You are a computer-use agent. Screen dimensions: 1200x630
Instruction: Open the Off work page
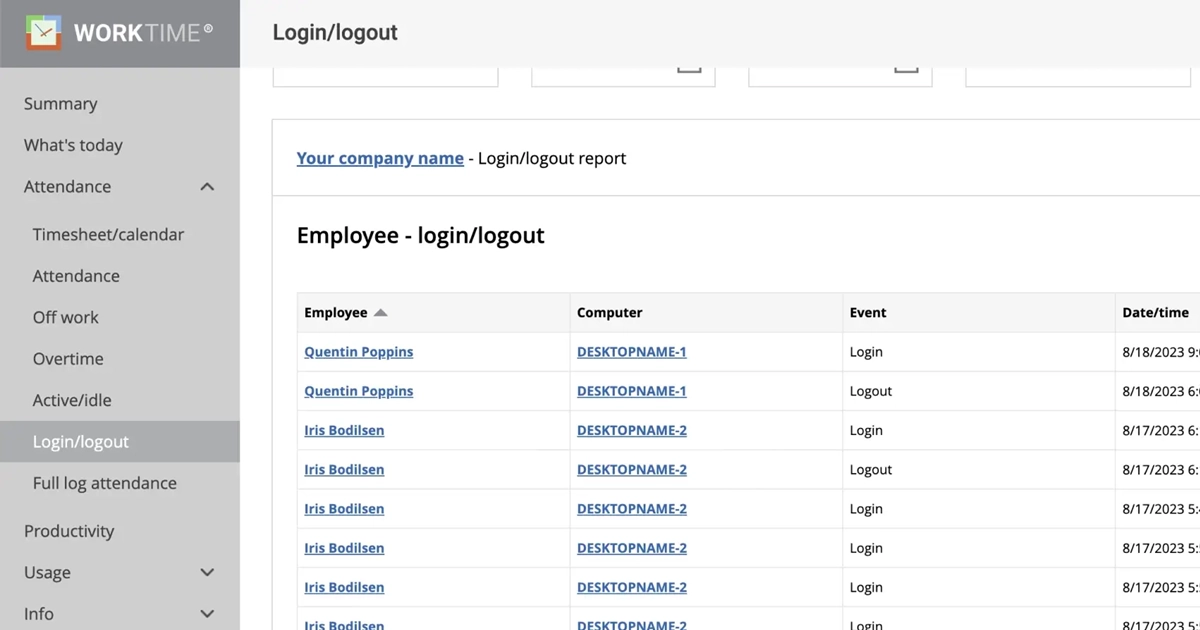(x=65, y=317)
